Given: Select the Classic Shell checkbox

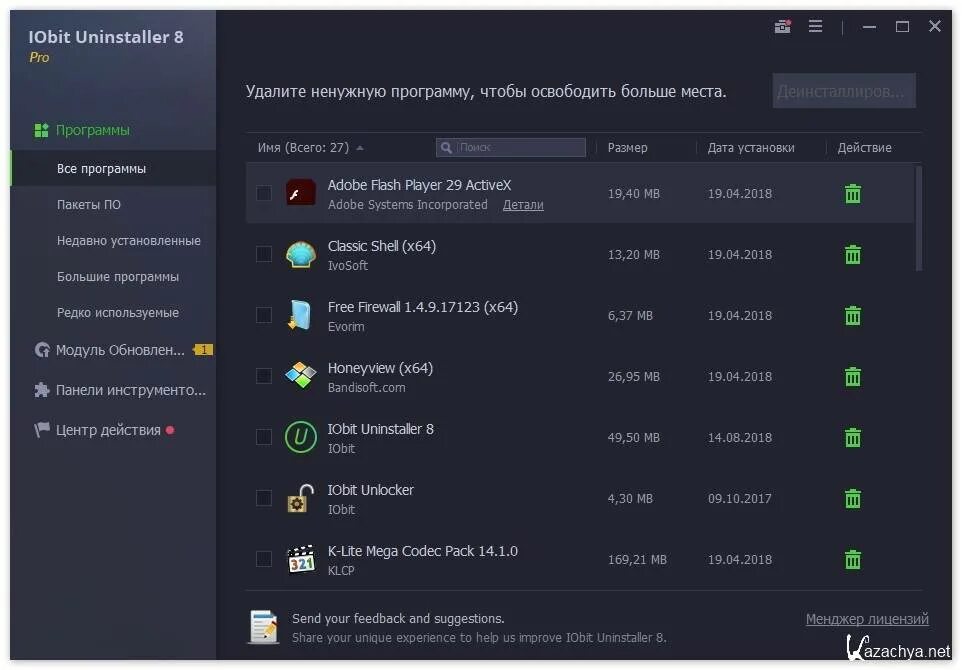Looking at the screenshot, I should (x=264, y=254).
